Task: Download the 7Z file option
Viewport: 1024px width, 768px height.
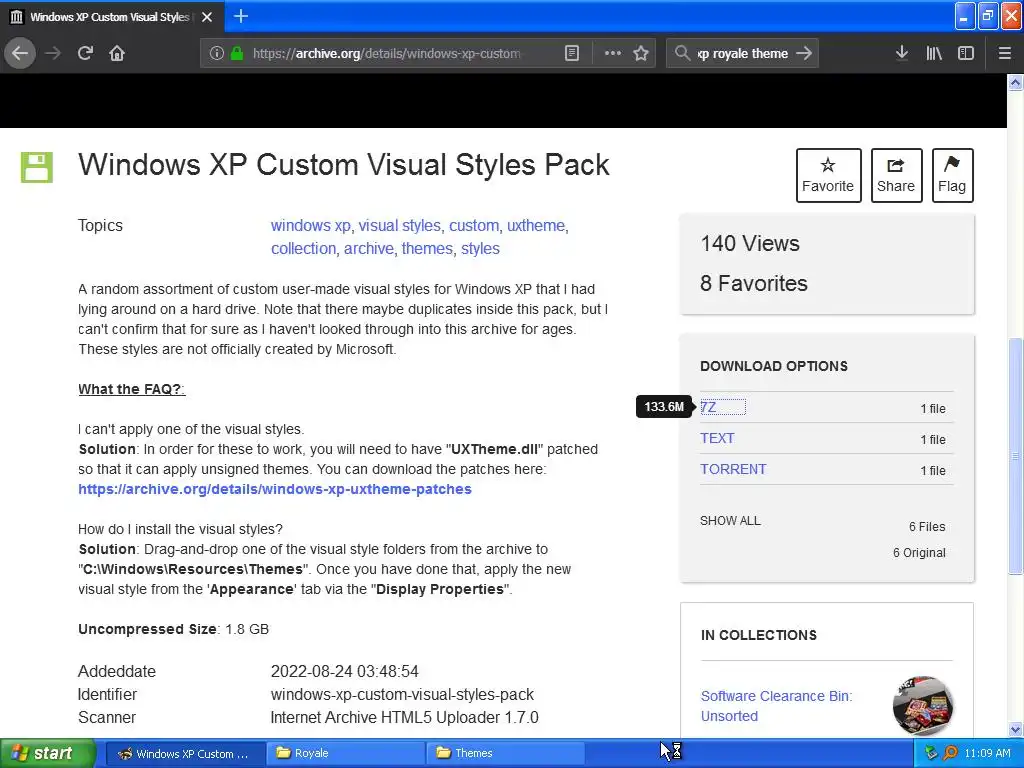Action: (709, 408)
